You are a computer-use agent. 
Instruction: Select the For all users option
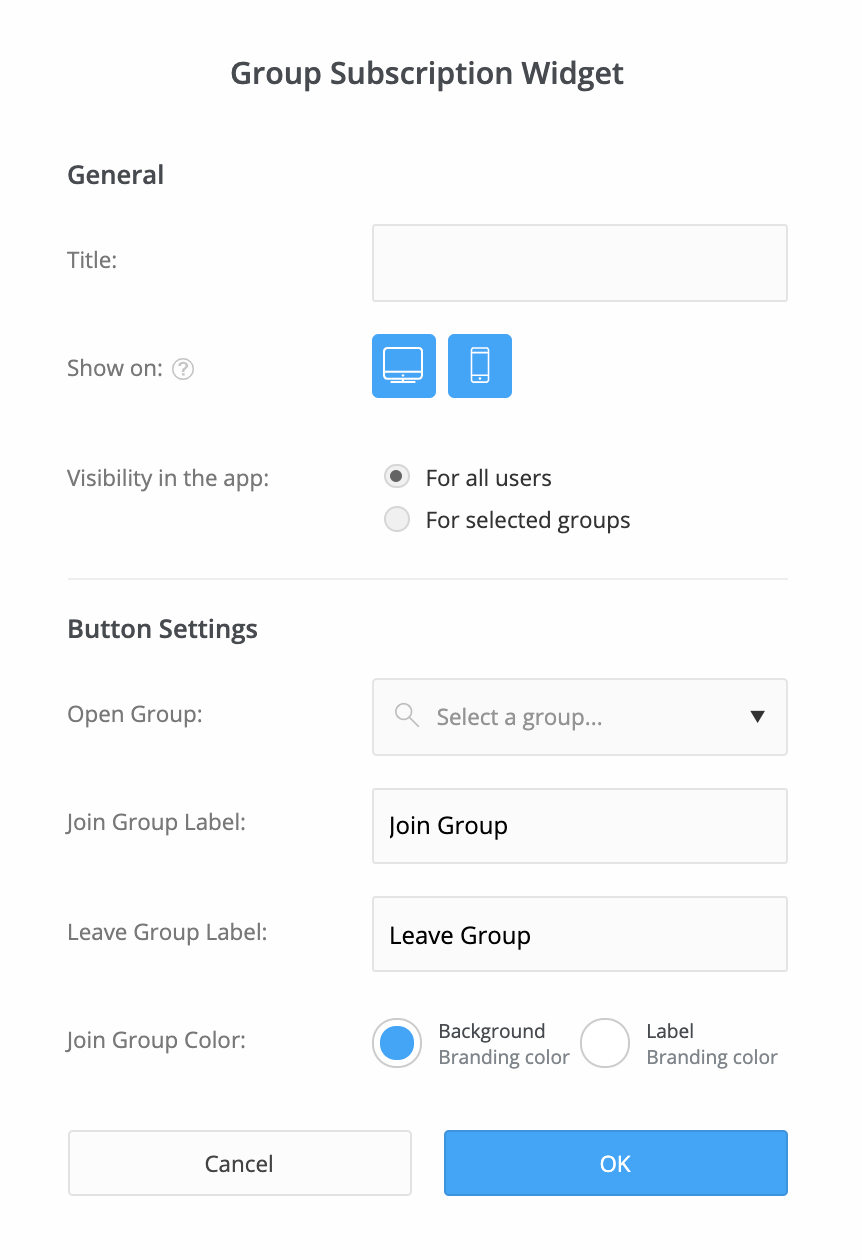(397, 477)
